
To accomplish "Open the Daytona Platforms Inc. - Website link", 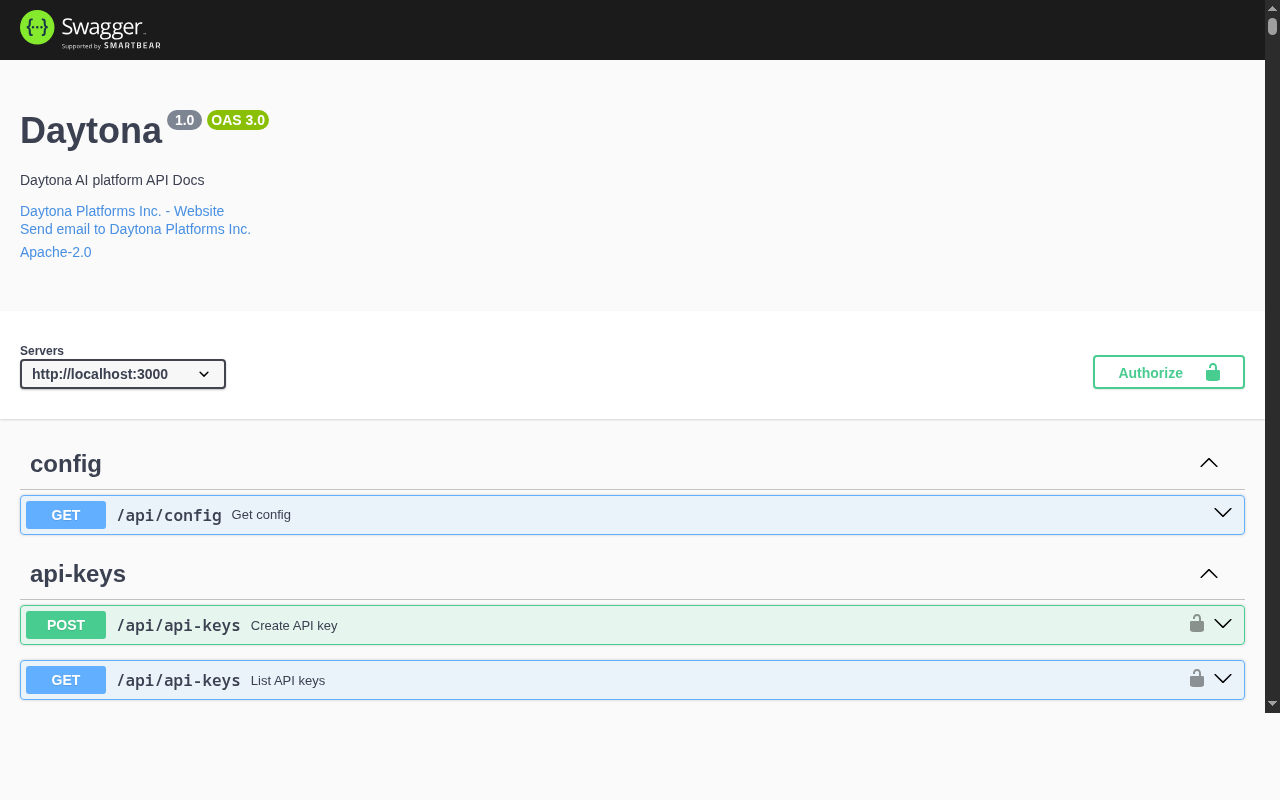I will point(122,211).
